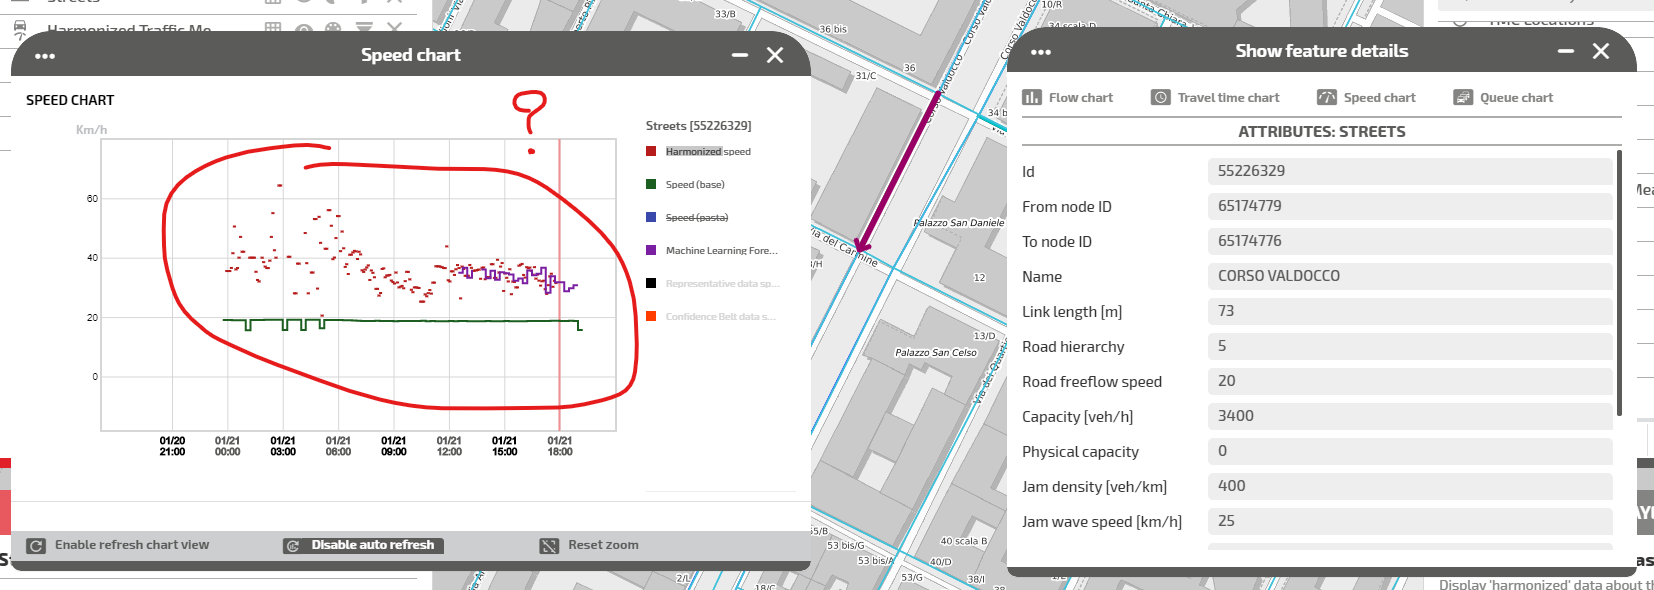
Task: Click the Disable auto refresh button
Action: 372,545
